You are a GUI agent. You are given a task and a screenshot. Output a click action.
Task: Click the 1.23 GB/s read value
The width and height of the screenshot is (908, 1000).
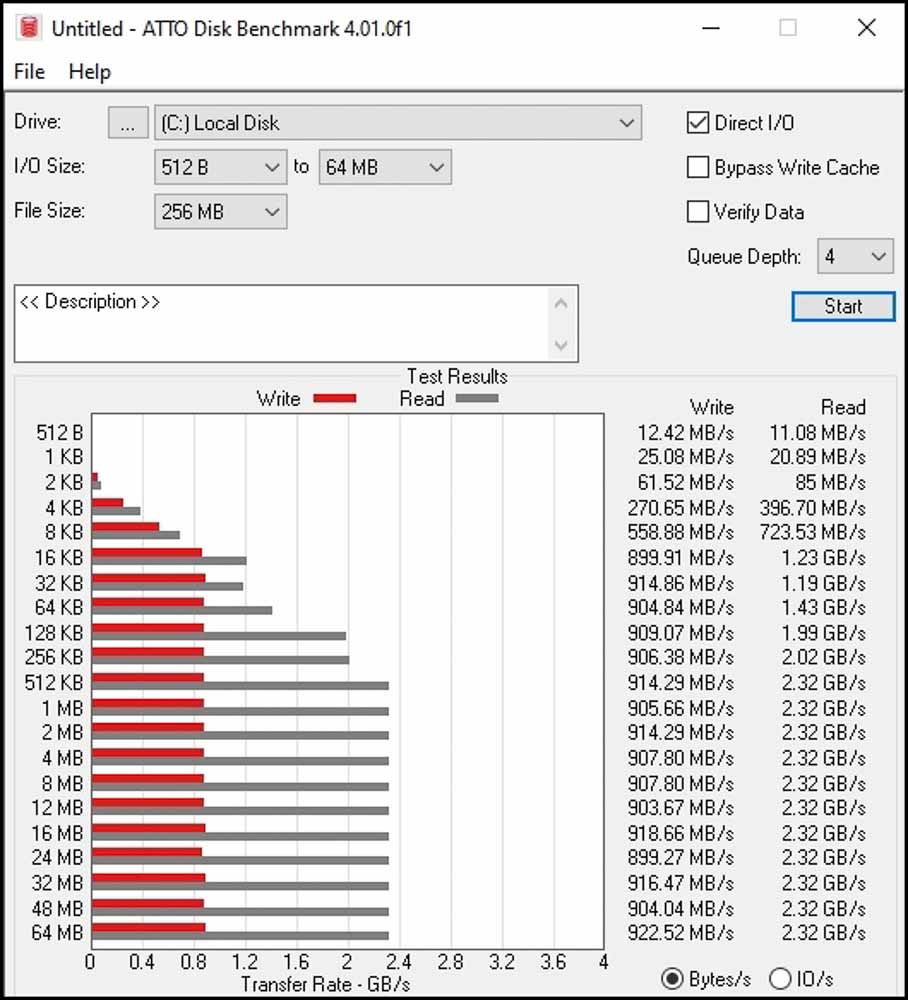tap(824, 558)
